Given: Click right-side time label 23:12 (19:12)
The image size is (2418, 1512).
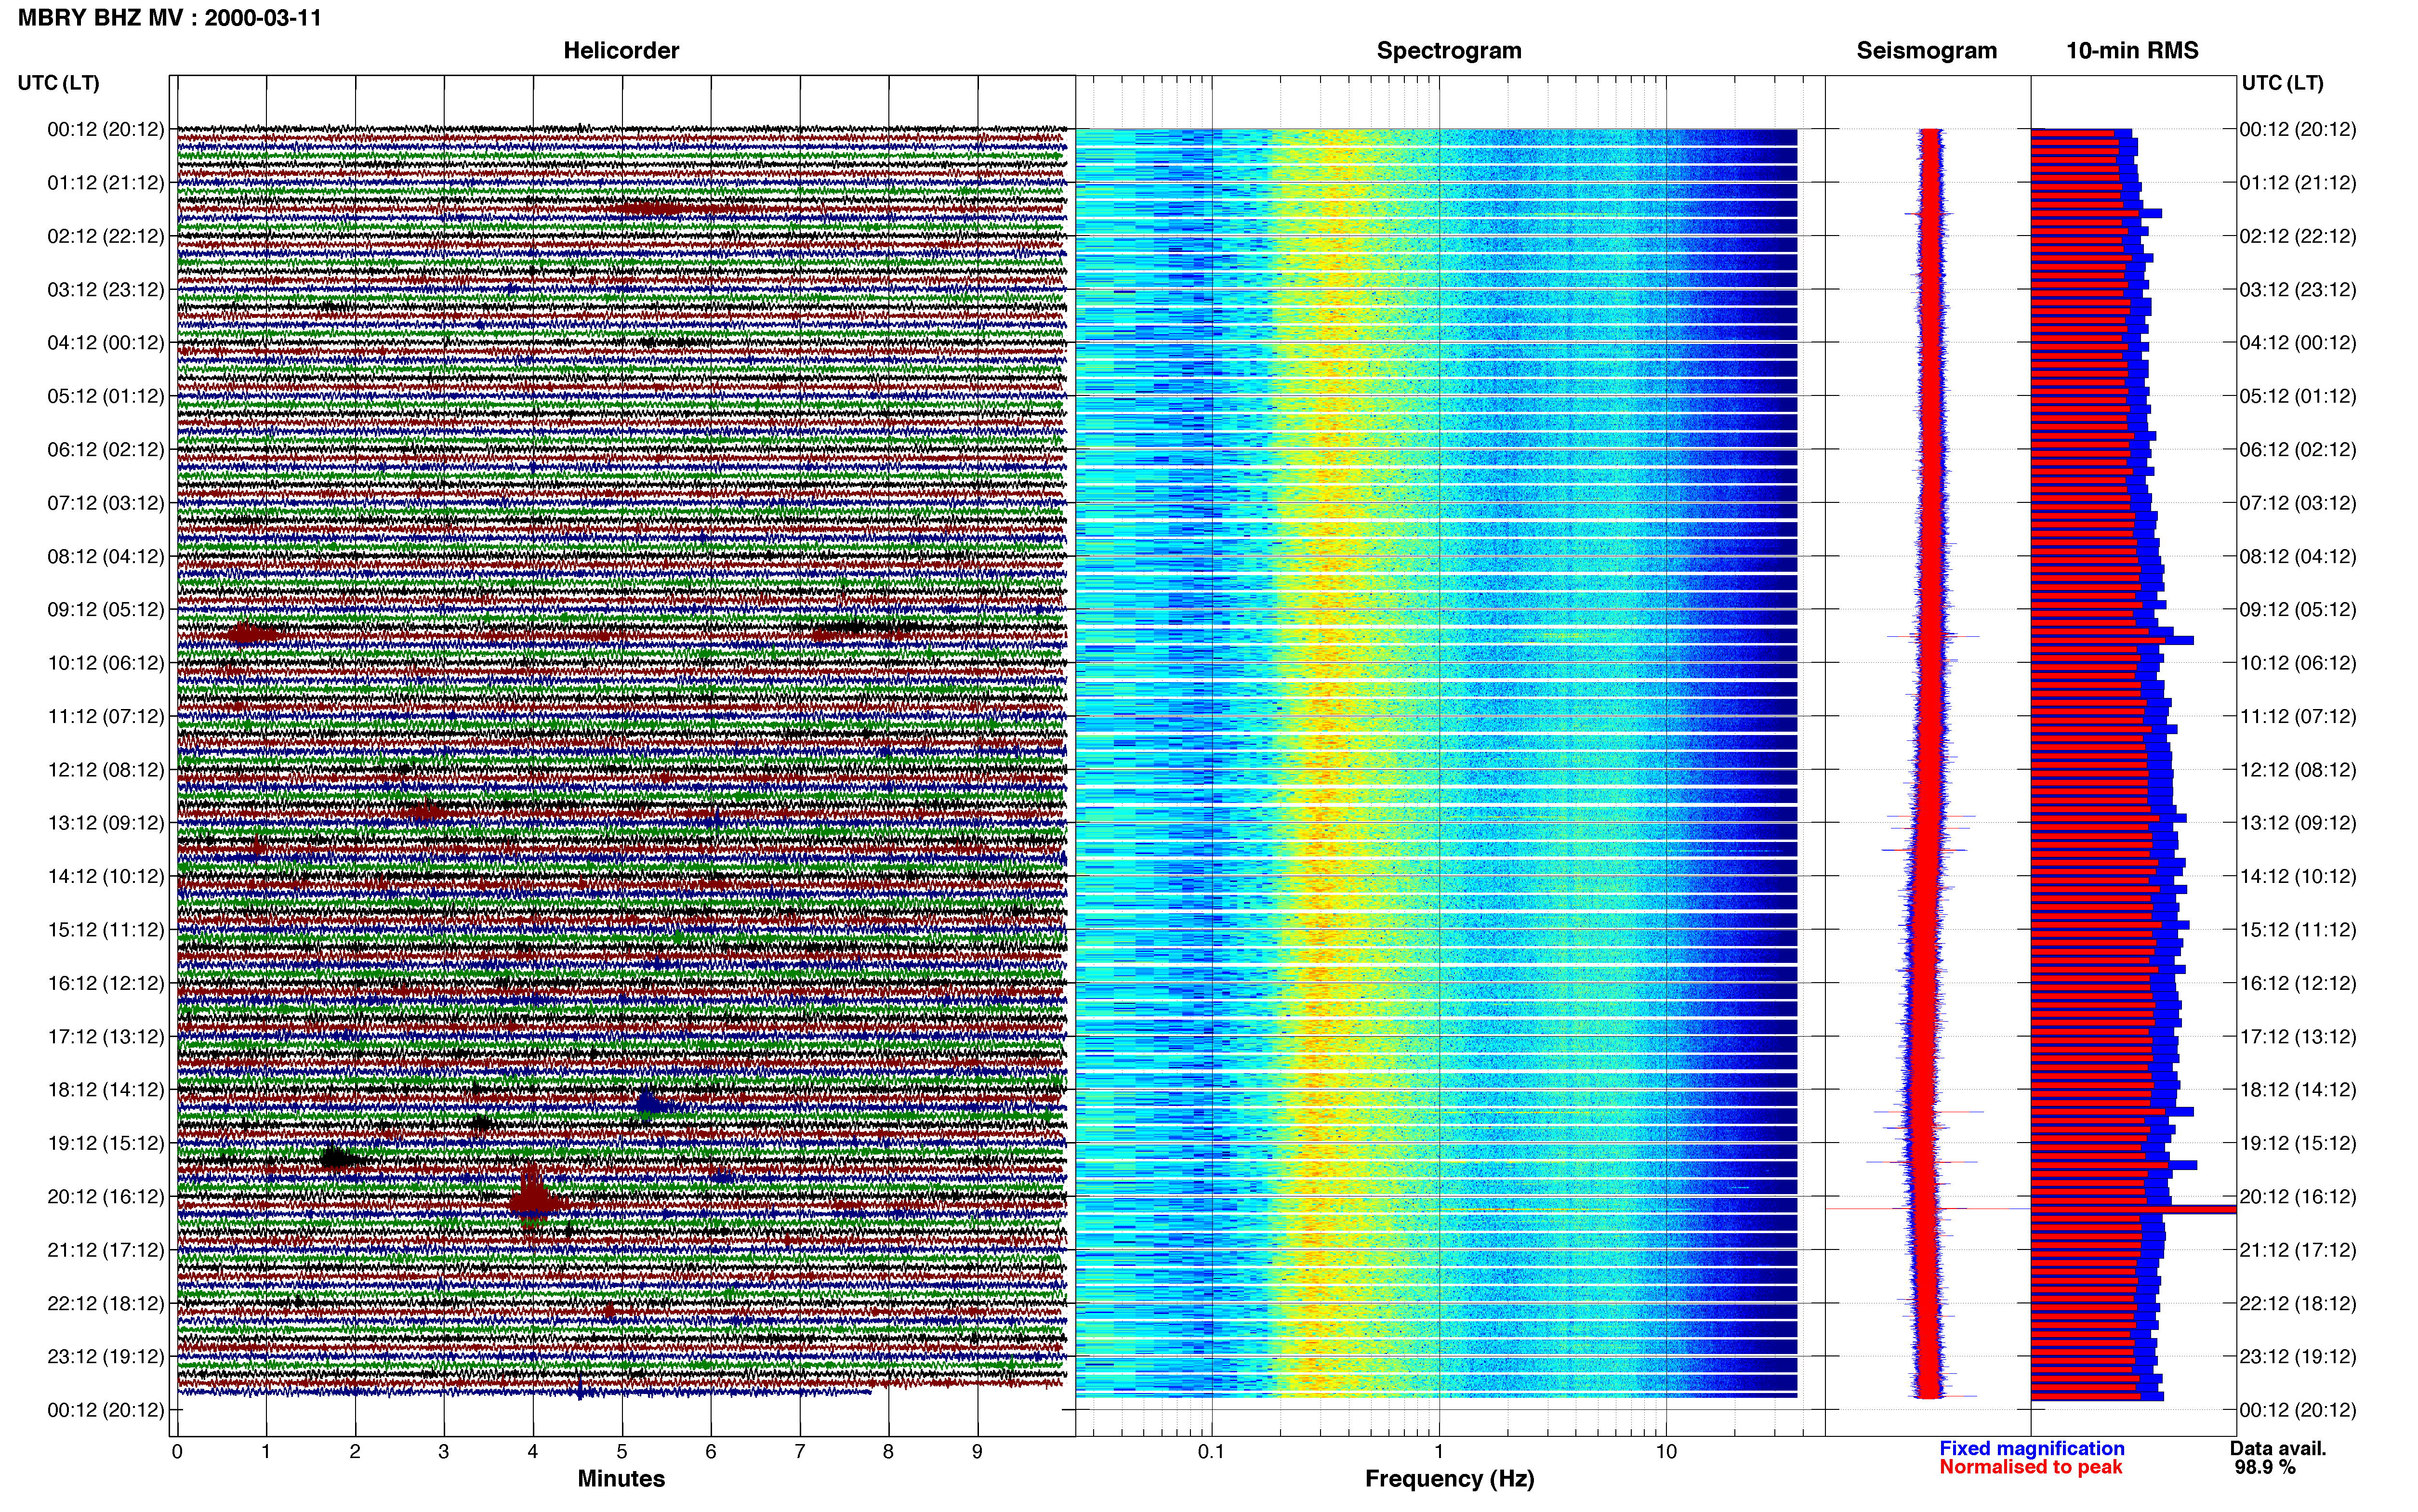Looking at the screenshot, I should click(x=2298, y=1357).
